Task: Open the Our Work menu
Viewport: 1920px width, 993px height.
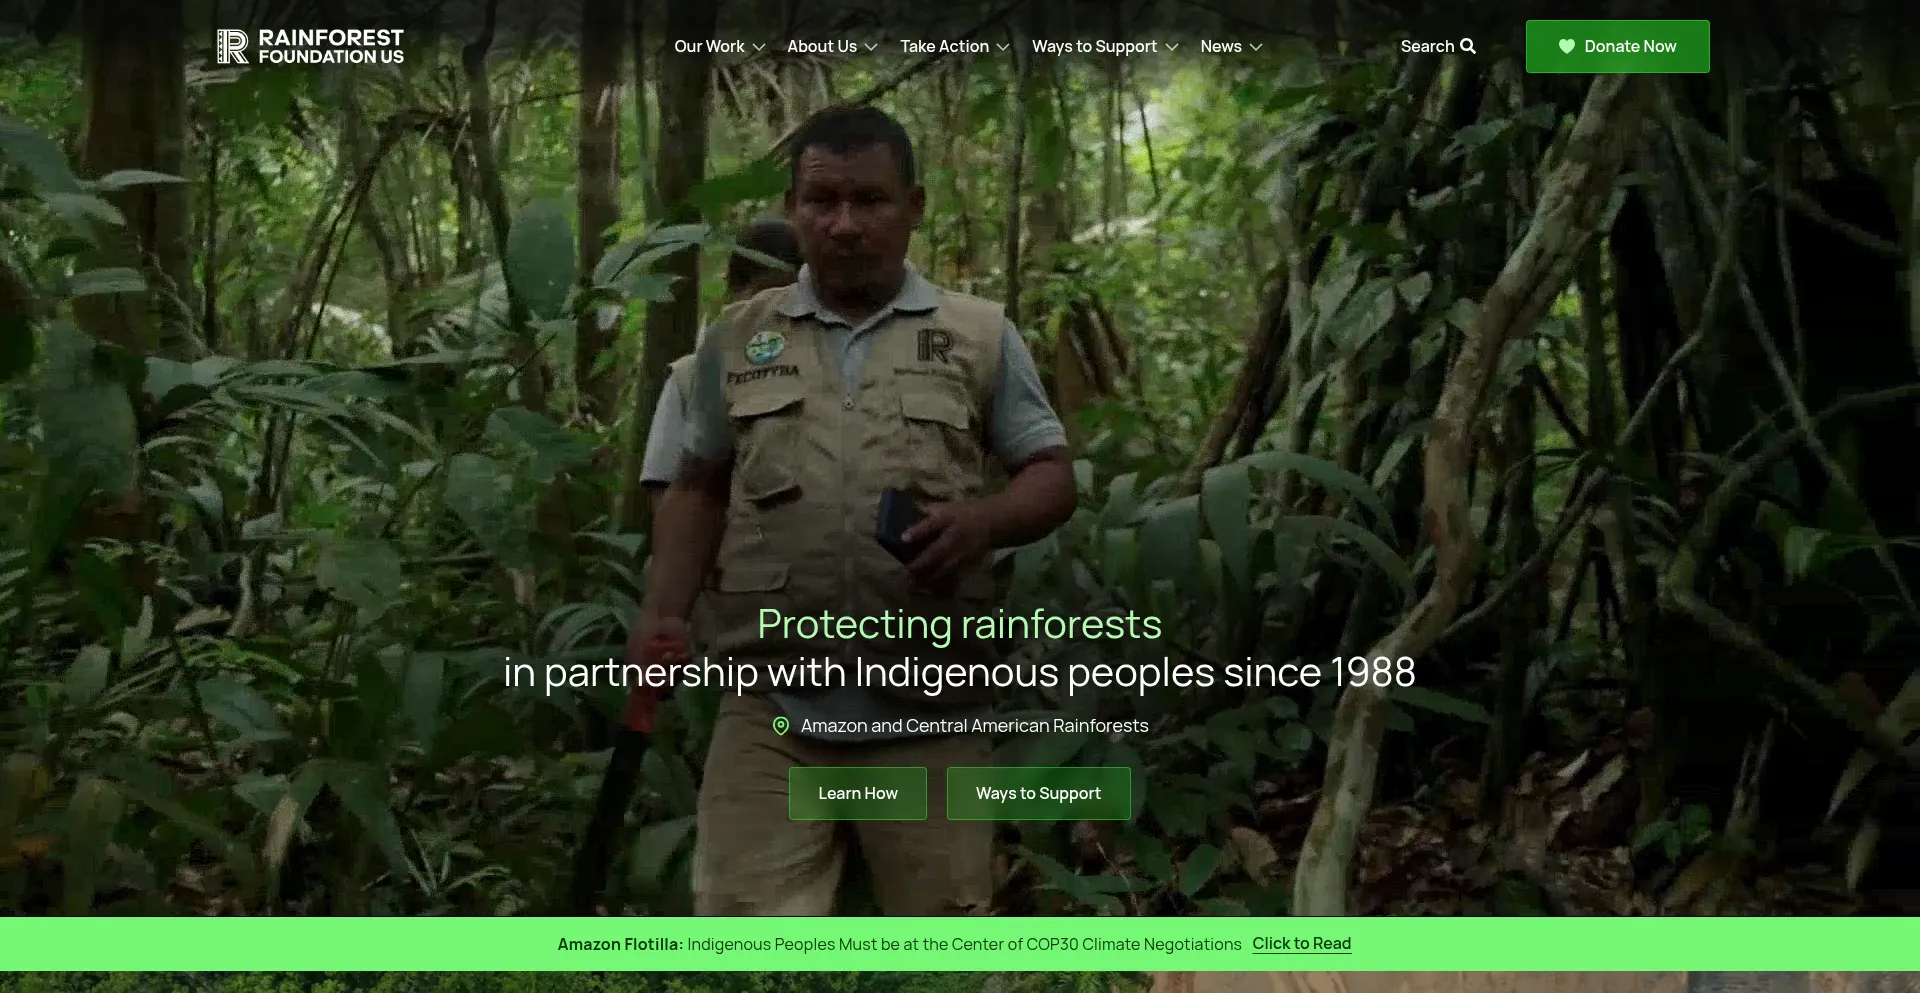Action: 709,46
